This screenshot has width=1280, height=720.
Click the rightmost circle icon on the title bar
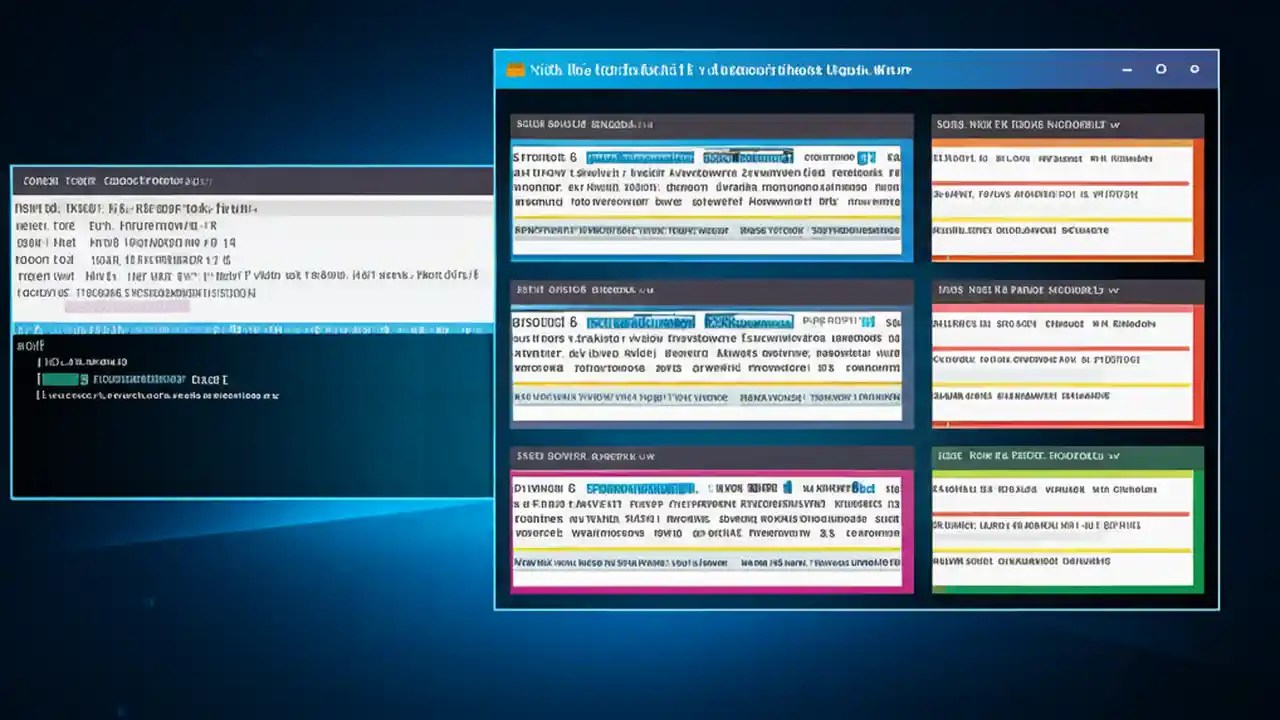[1195, 69]
